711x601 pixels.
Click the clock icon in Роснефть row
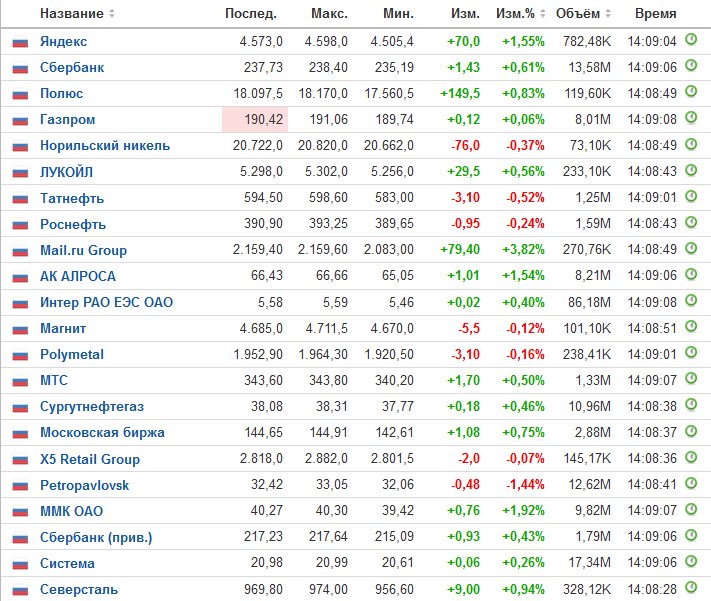691,222
